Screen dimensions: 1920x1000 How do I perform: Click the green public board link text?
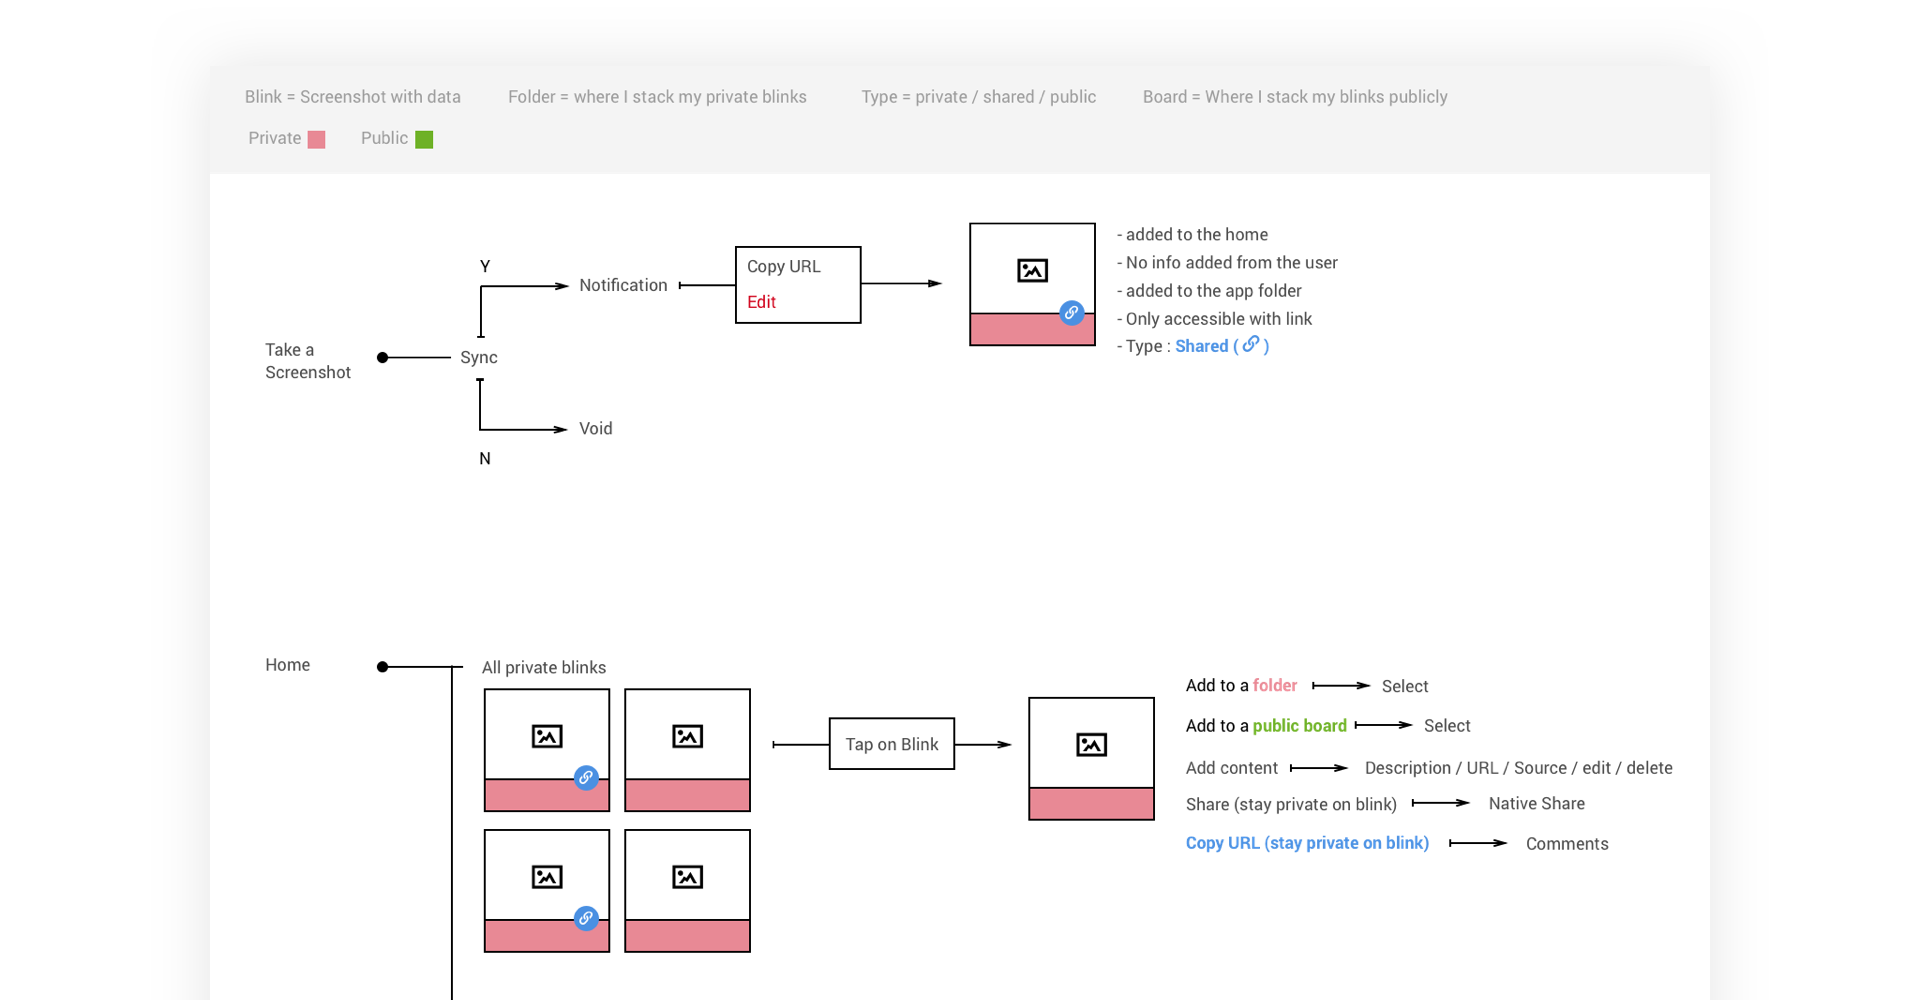[x=1299, y=726]
